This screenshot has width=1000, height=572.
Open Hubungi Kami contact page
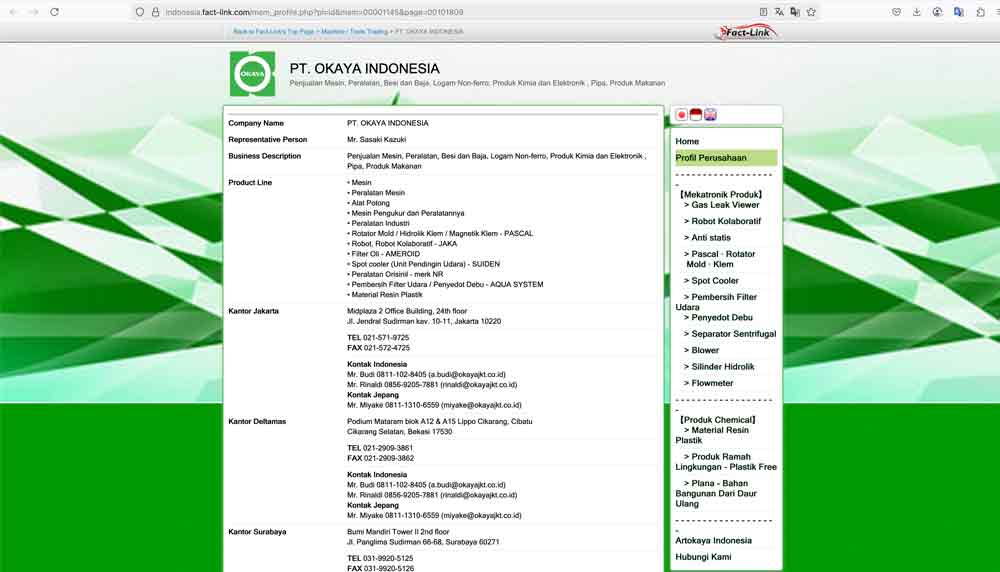(703, 557)
